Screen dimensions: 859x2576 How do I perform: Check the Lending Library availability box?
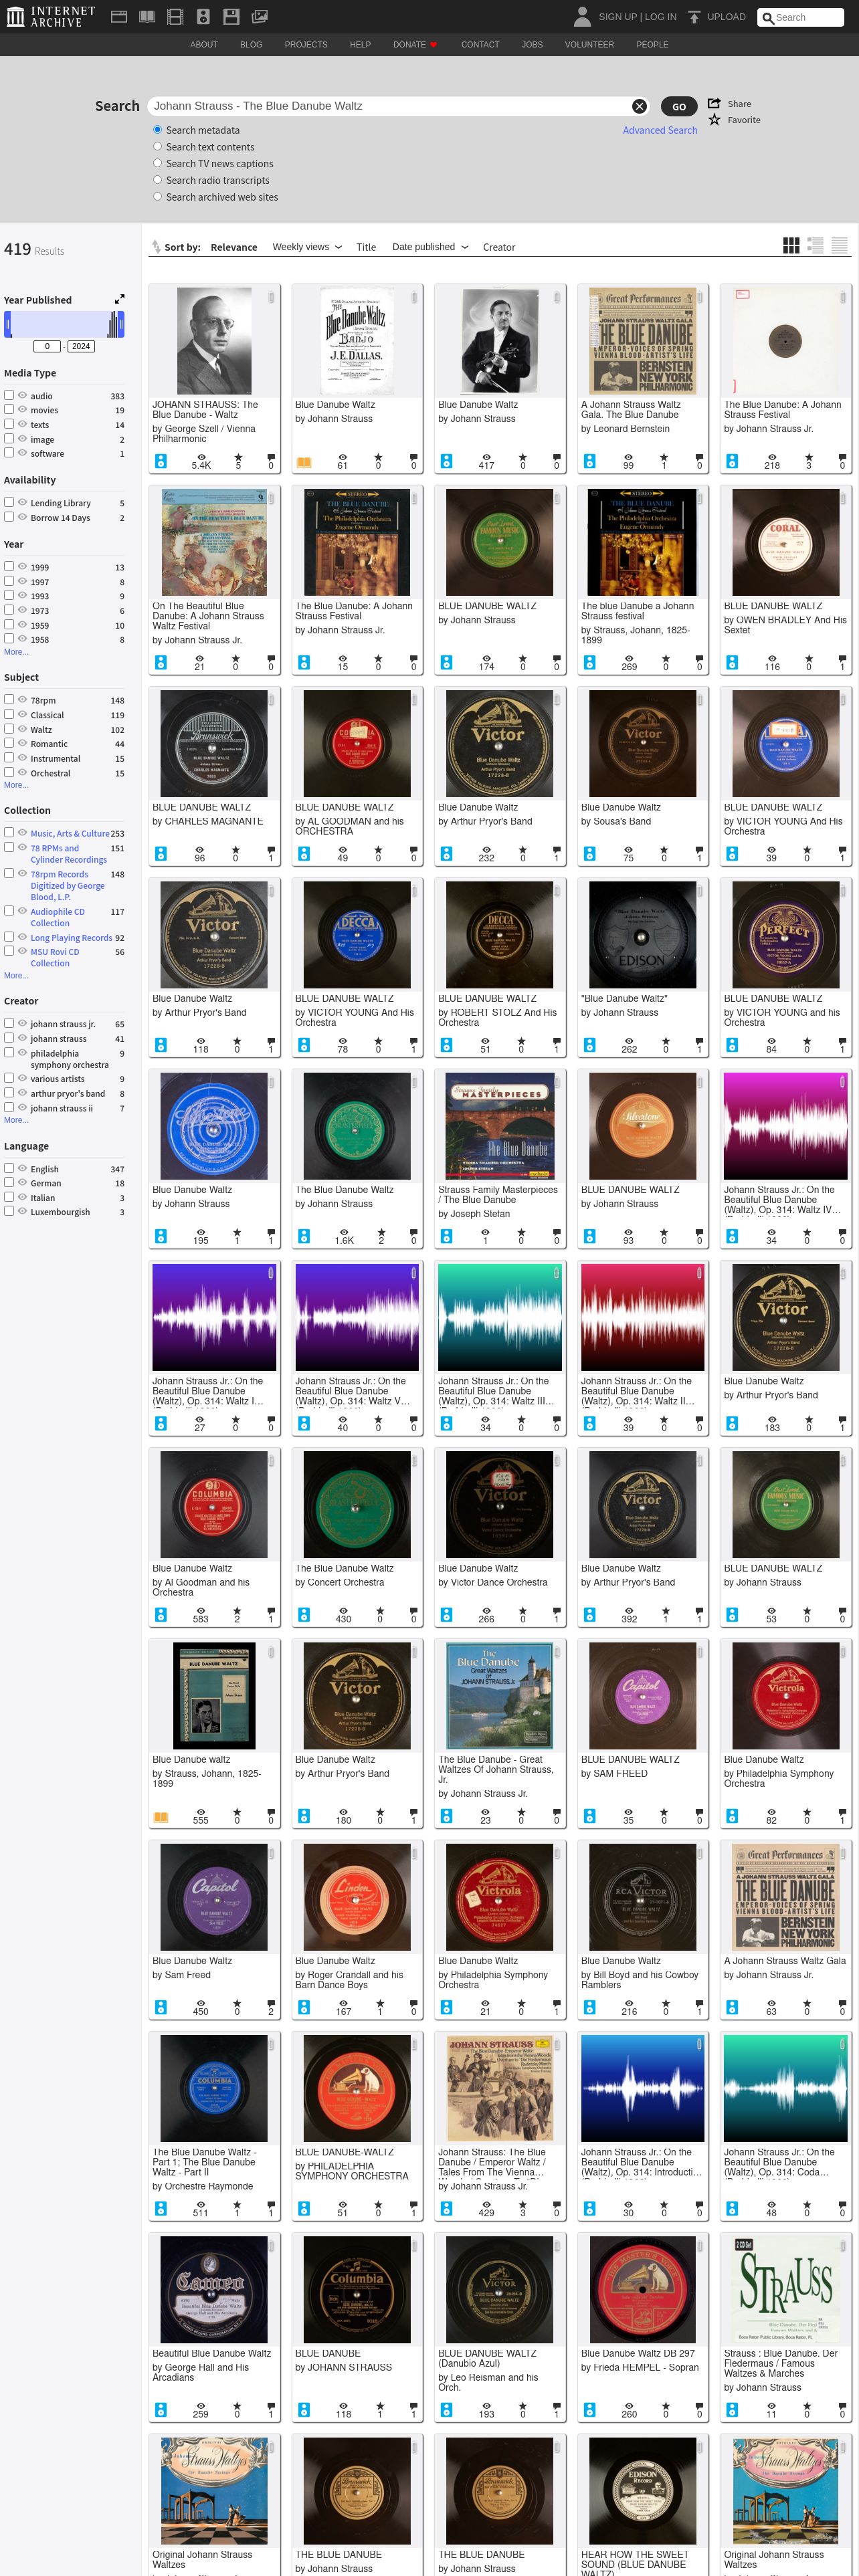coord(9,502)
